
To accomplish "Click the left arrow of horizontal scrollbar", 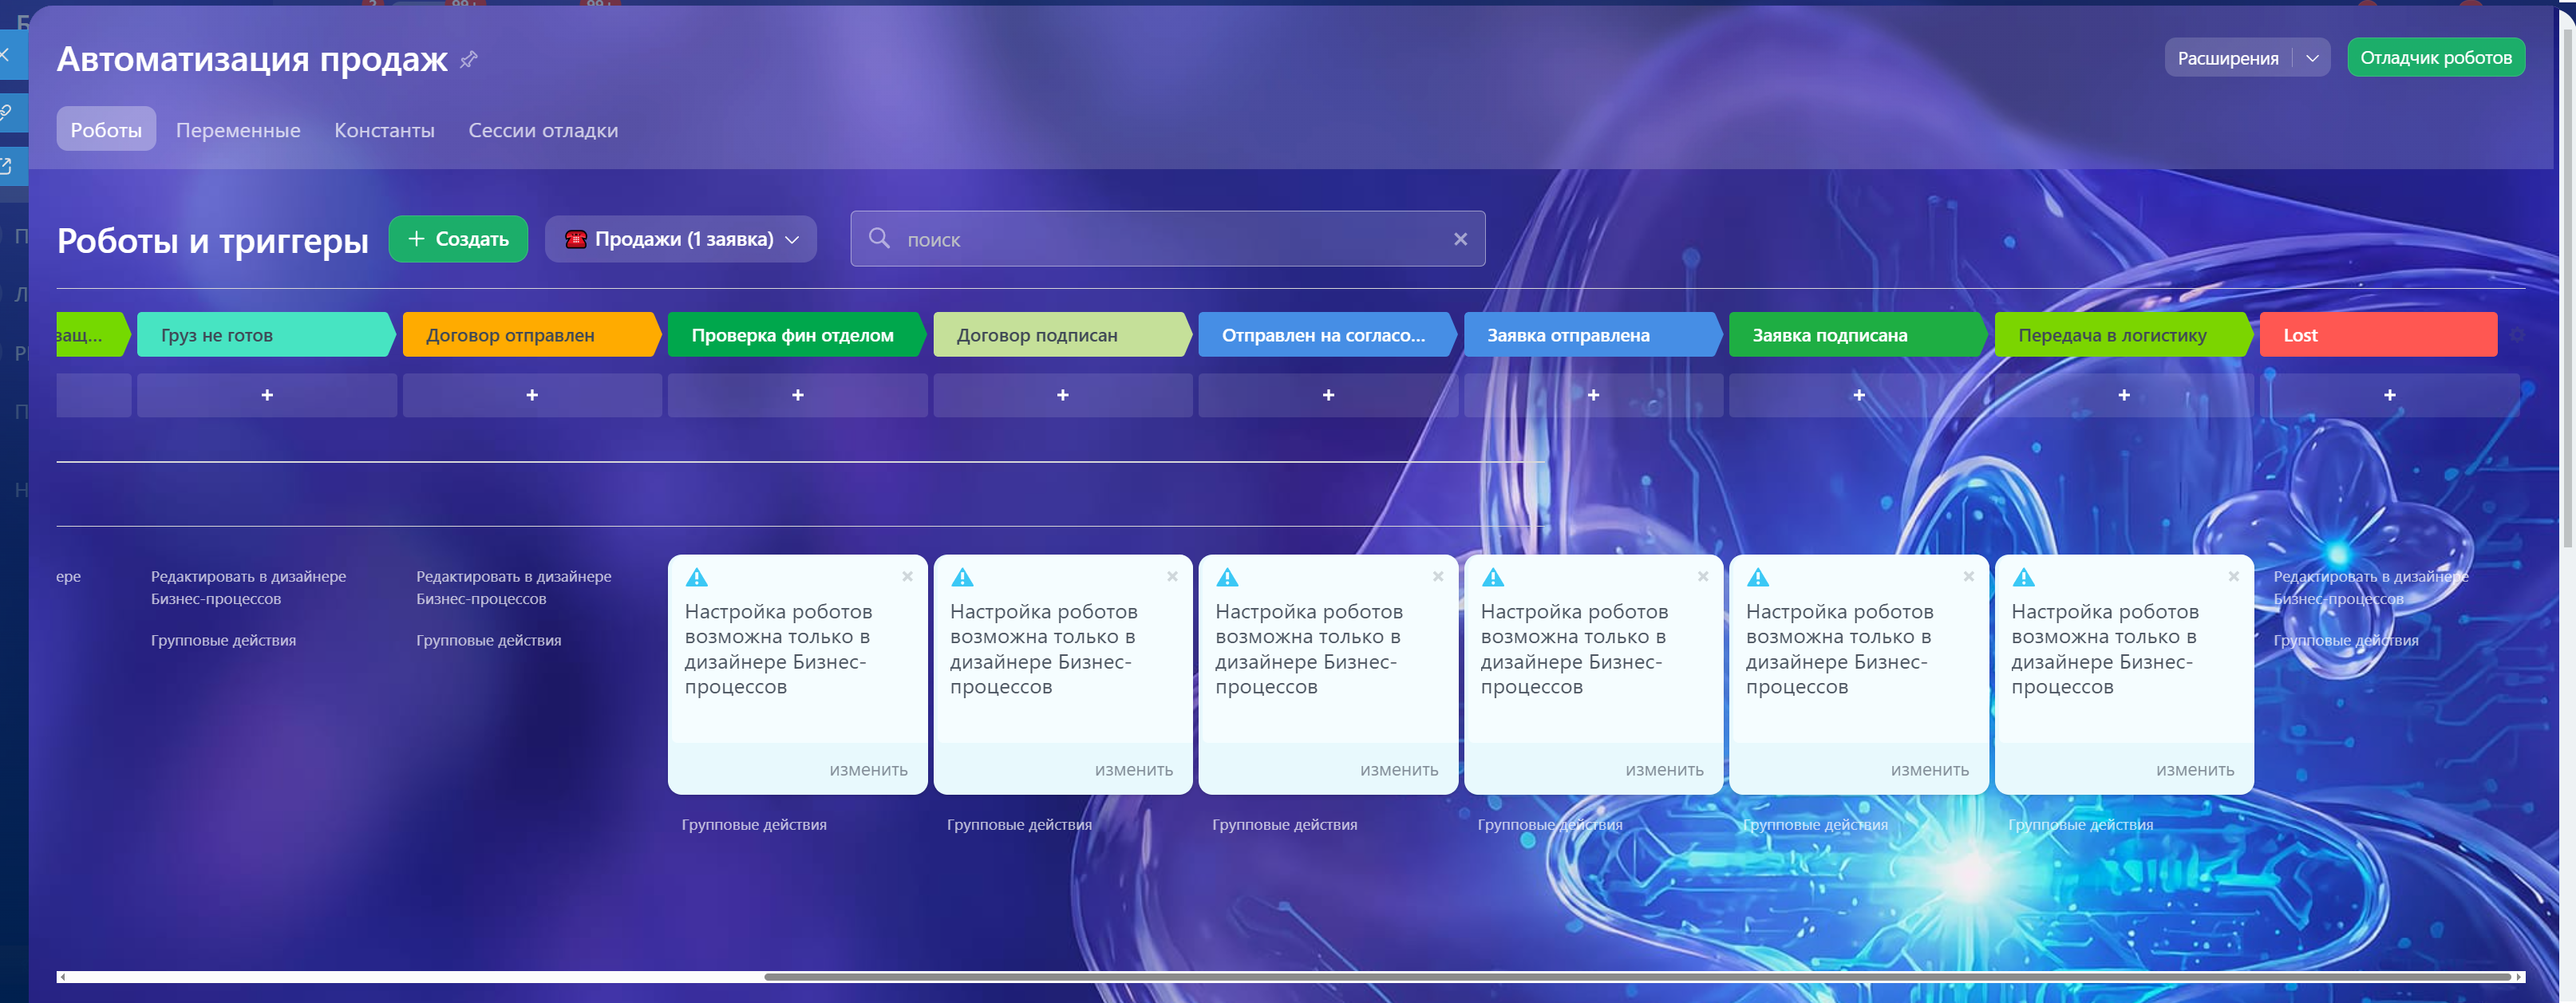I will 62,977.
